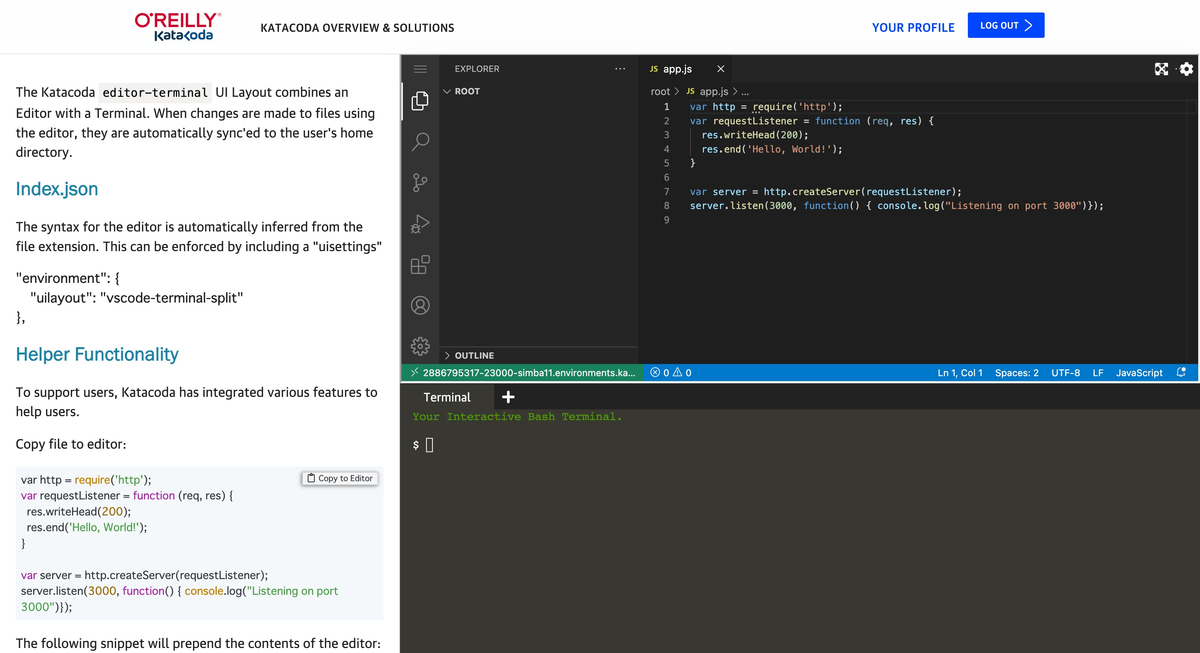1200x653 pixels.
Task: Open the Explorer files view
Action: coord(420,101)
